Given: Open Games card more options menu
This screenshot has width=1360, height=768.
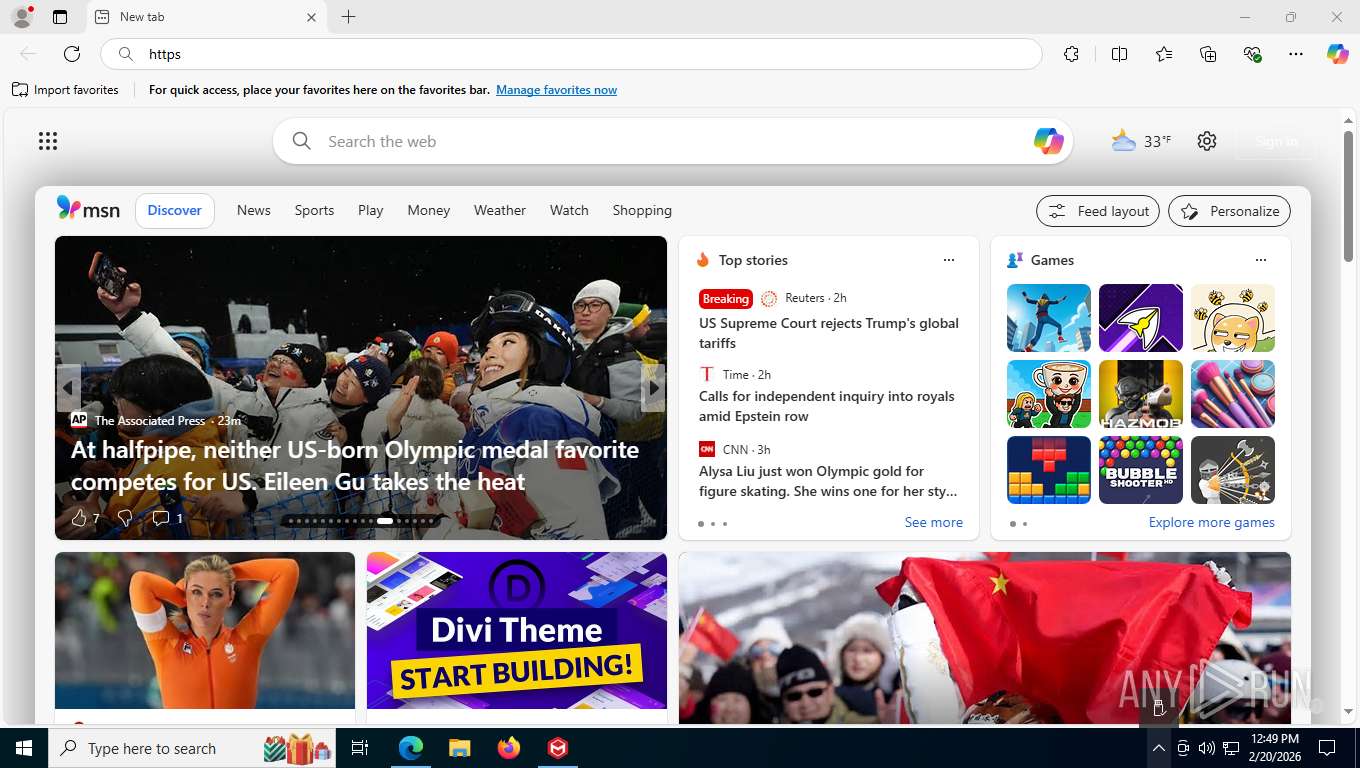Looking at the screenshot, I should tap(1261, 260).
